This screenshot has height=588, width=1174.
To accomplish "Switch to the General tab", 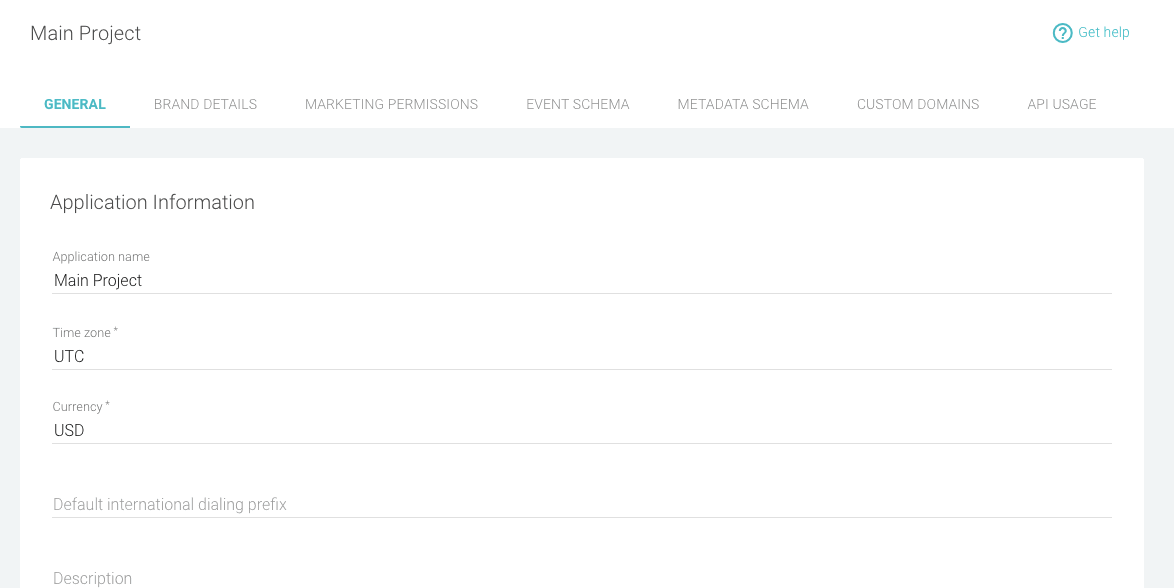I will [x=75, y=104].
